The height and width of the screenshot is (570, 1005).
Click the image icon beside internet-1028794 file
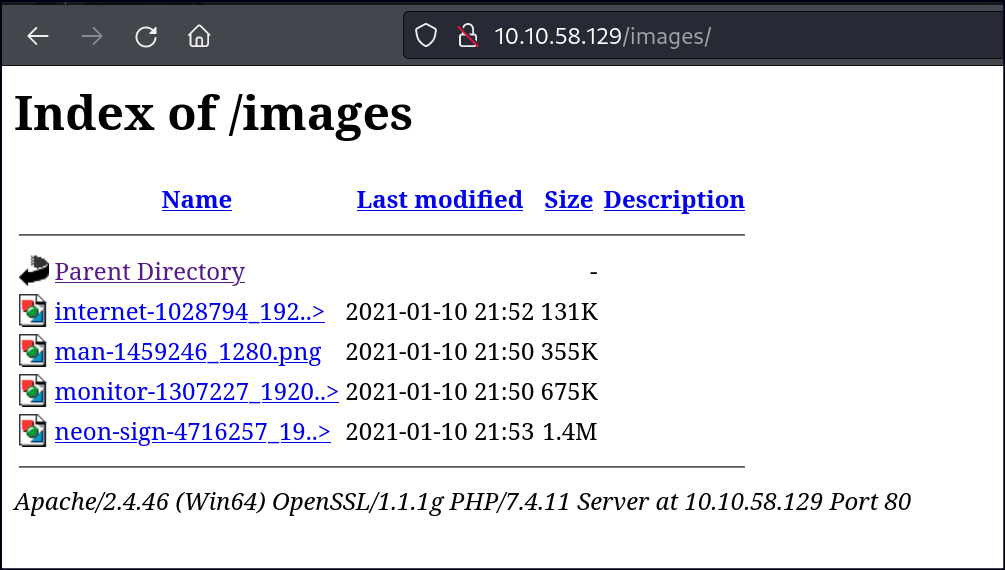click(33, 311)
